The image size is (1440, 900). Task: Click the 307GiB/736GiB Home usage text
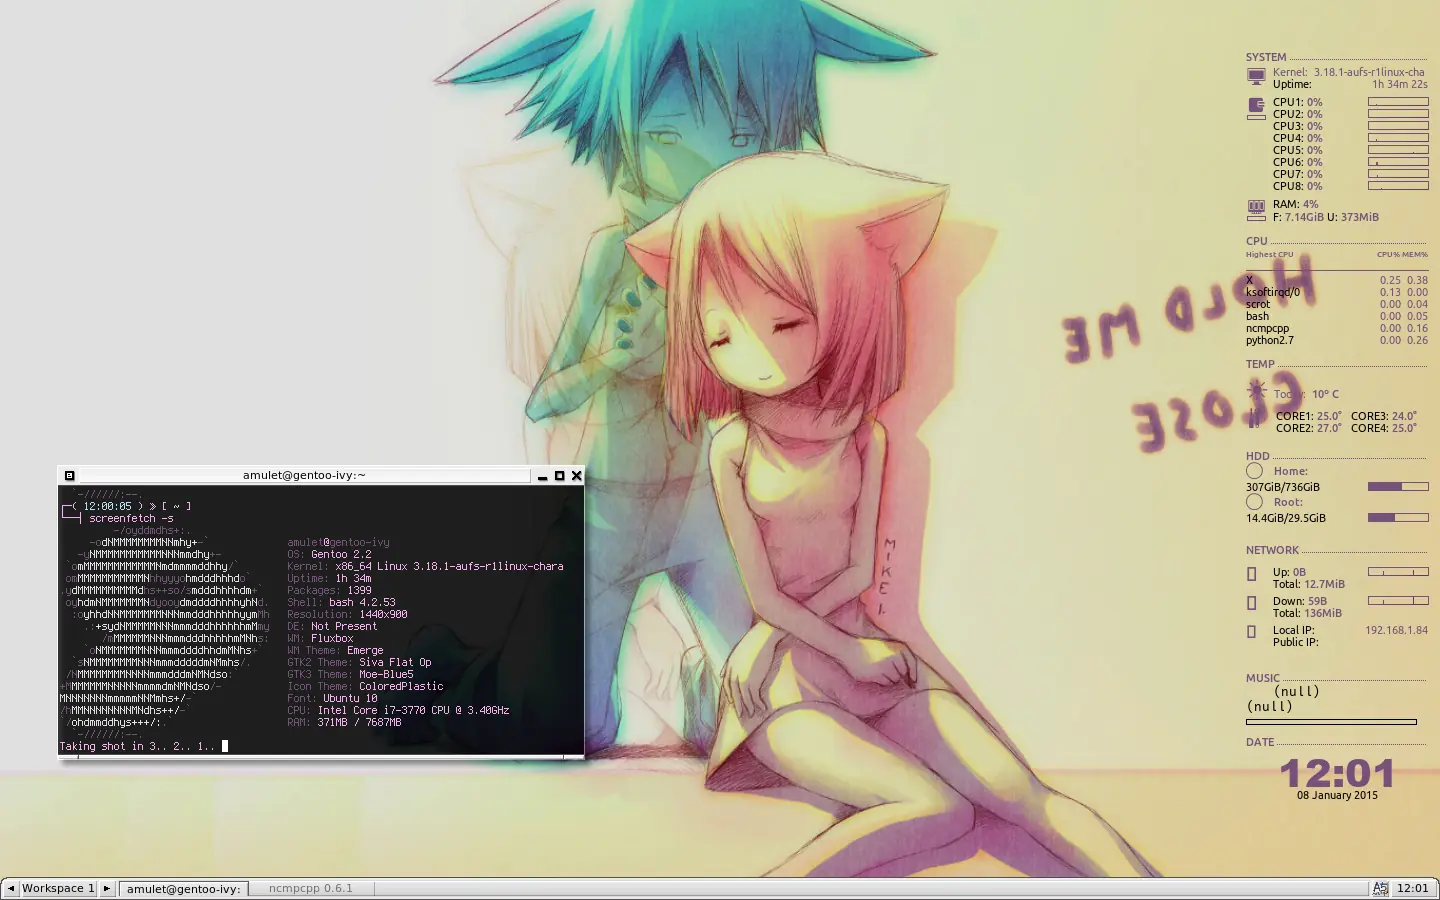tap(1283, 487)
